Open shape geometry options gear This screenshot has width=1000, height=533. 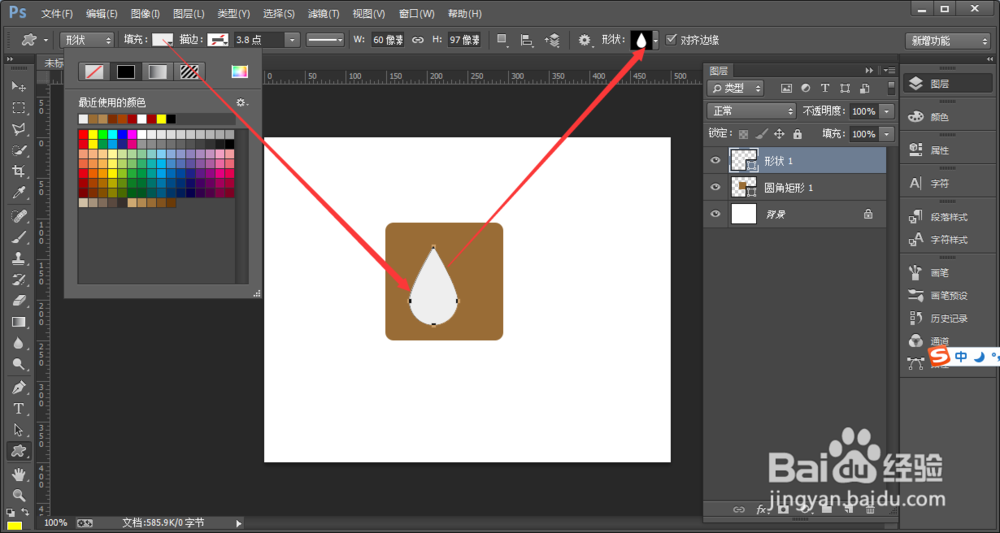point(584,40)
